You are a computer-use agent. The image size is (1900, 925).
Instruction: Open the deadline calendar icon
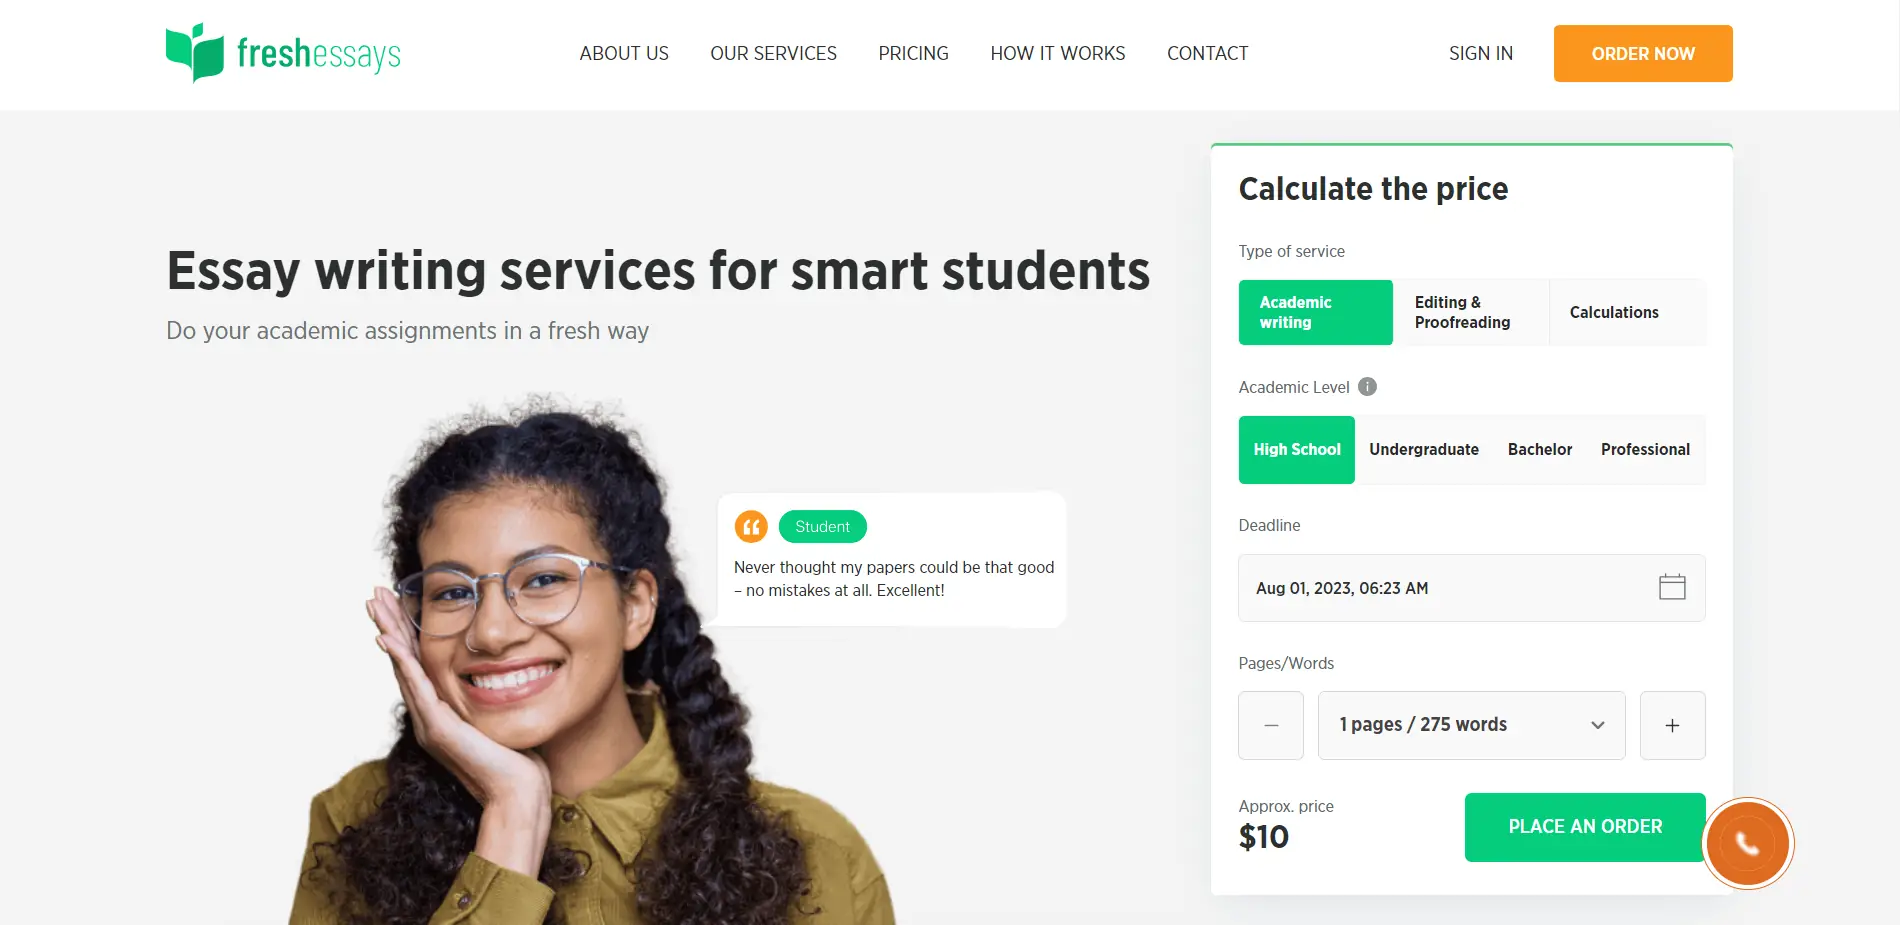tap(1672, 587)
